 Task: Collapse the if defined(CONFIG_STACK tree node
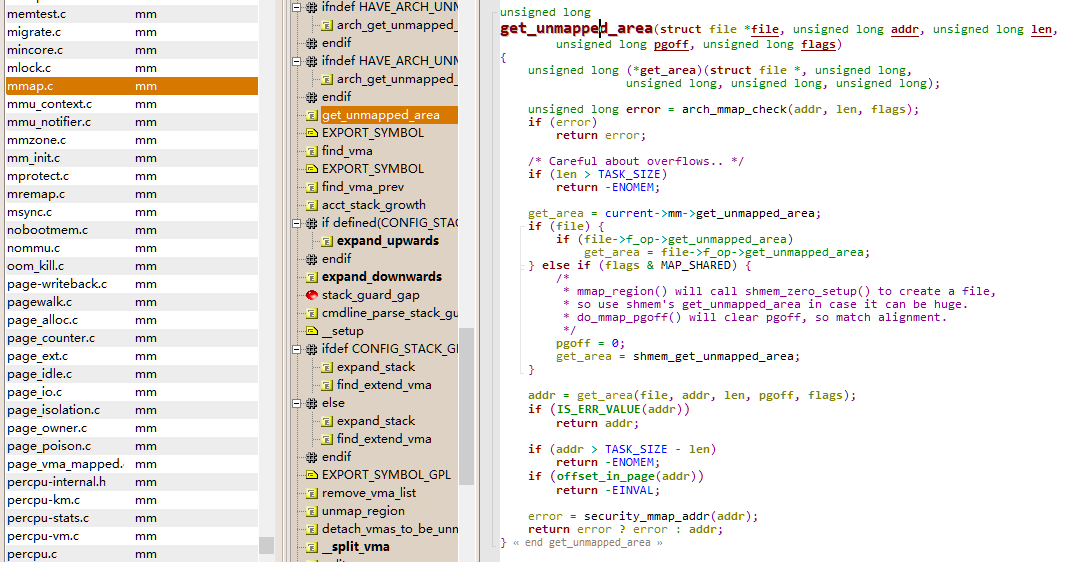click(297, 223)
